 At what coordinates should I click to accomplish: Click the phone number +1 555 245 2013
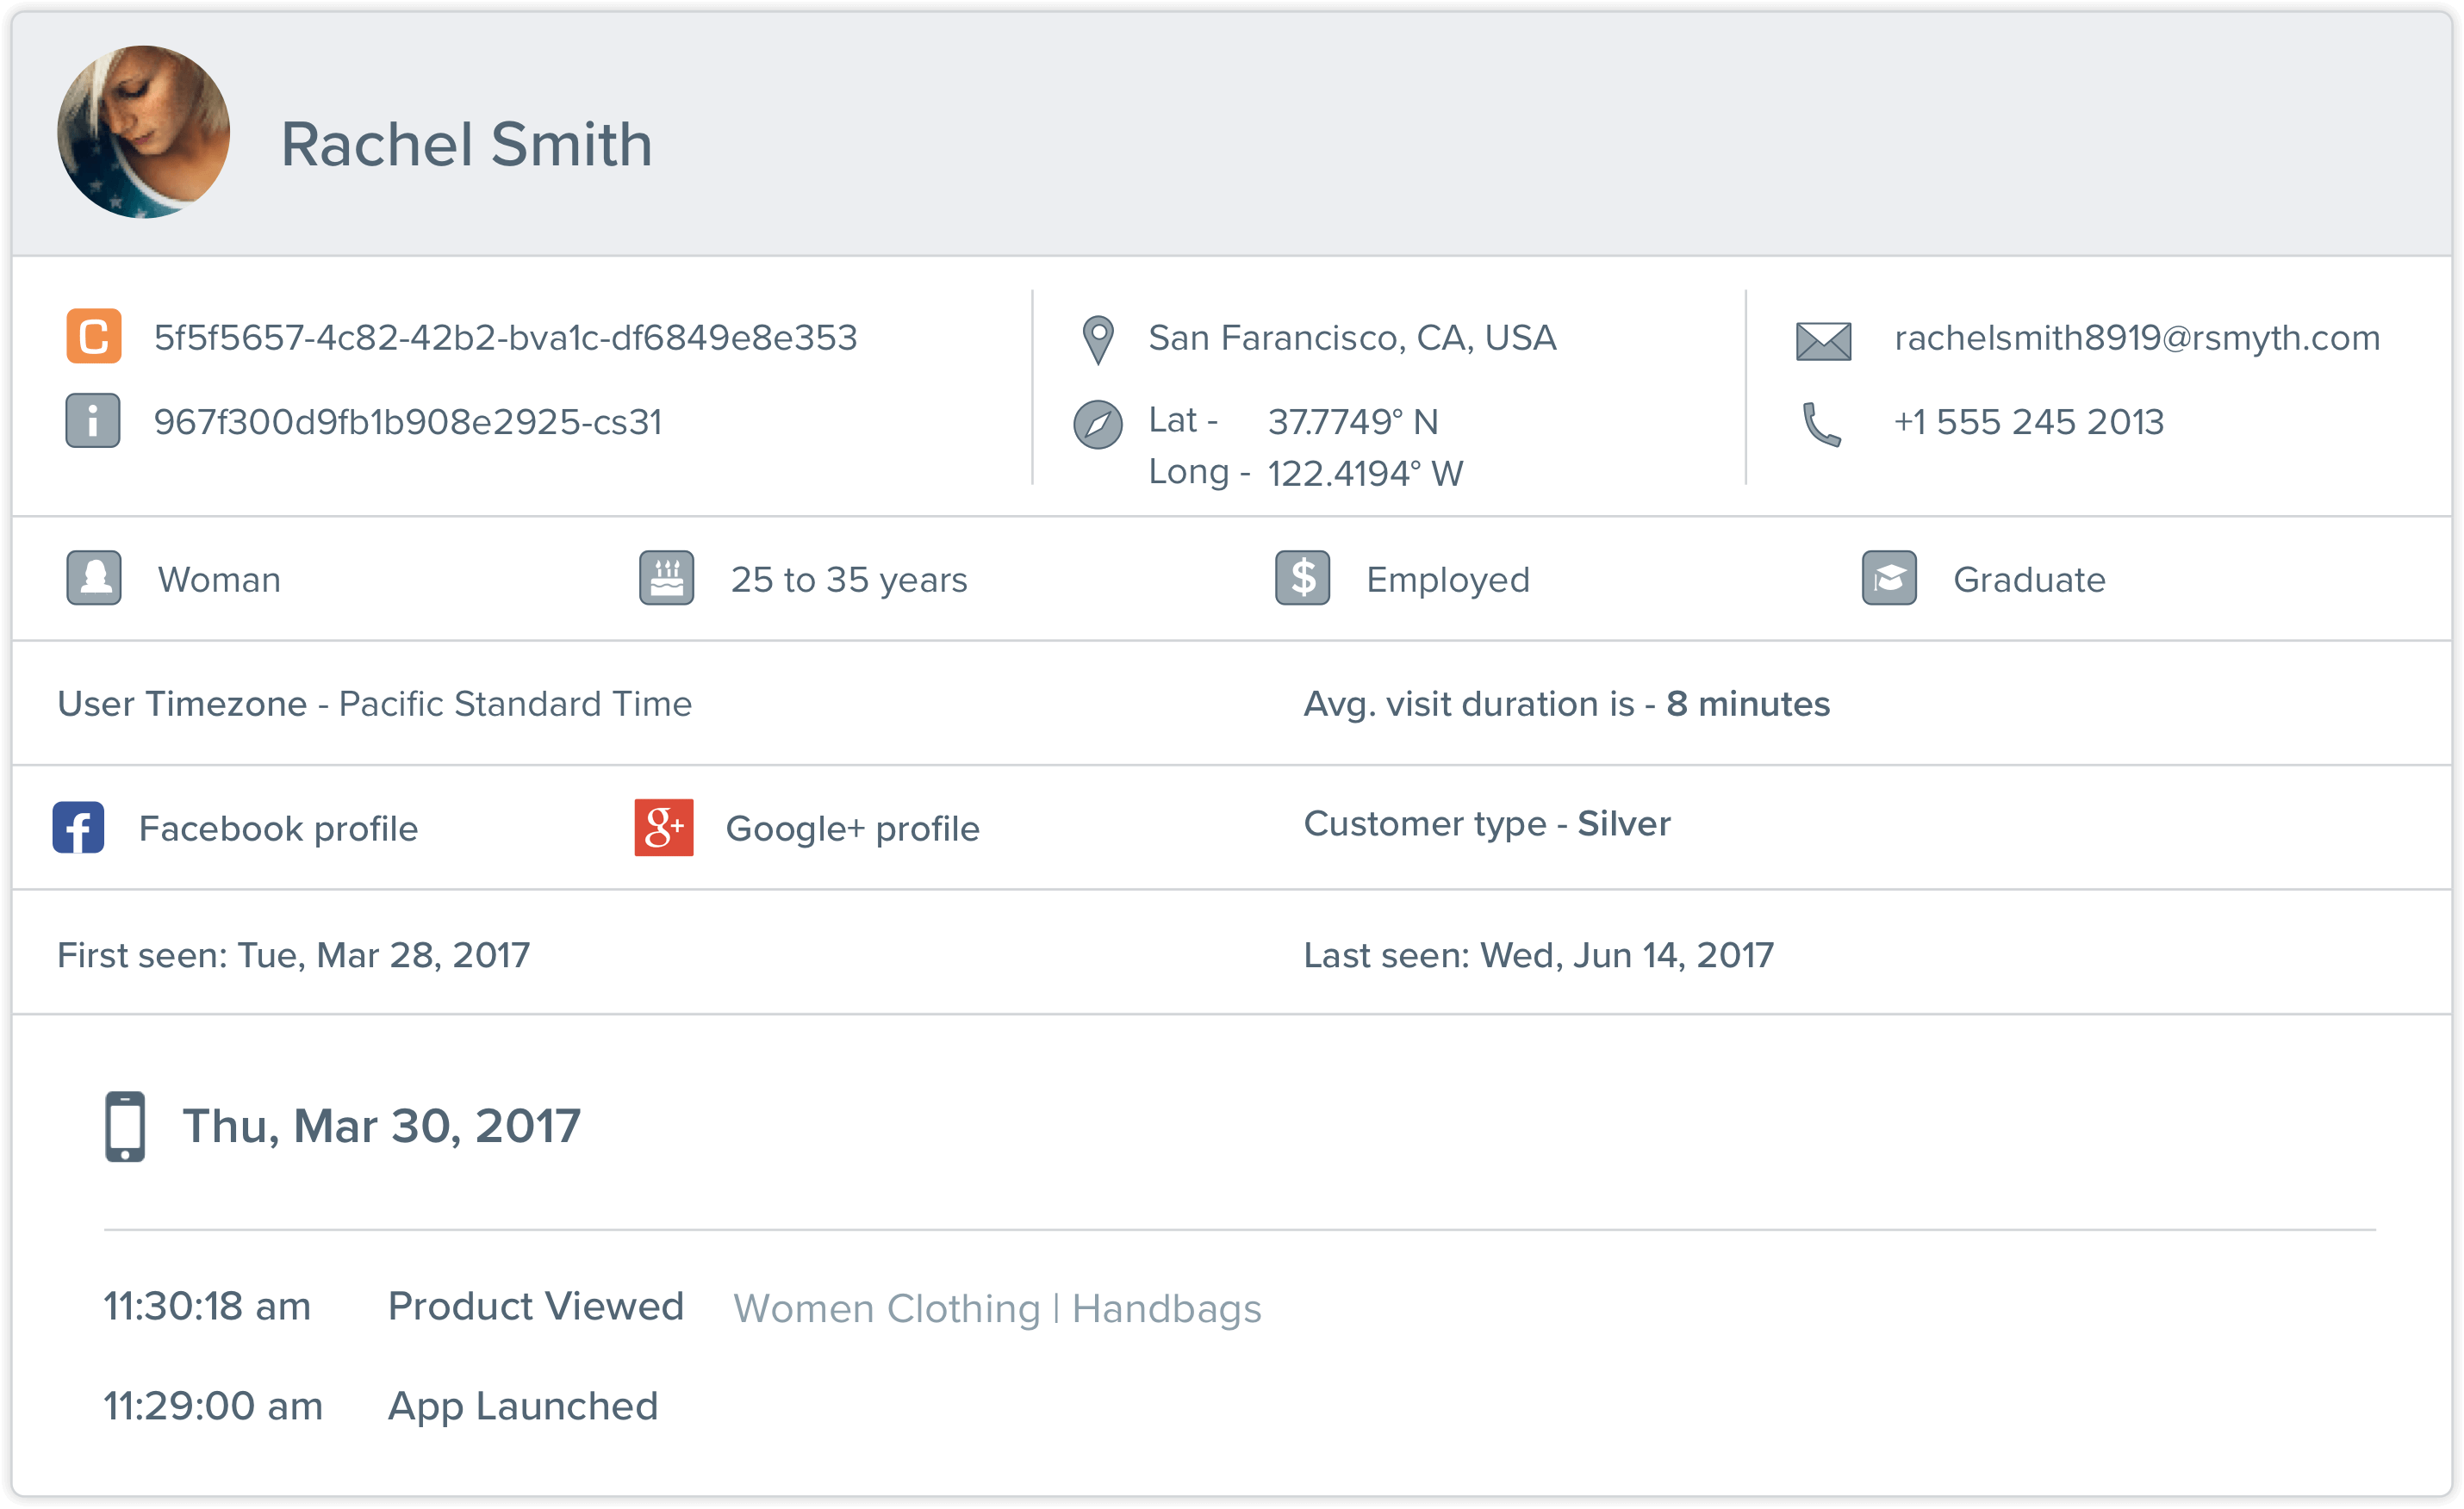point(2028,422)
